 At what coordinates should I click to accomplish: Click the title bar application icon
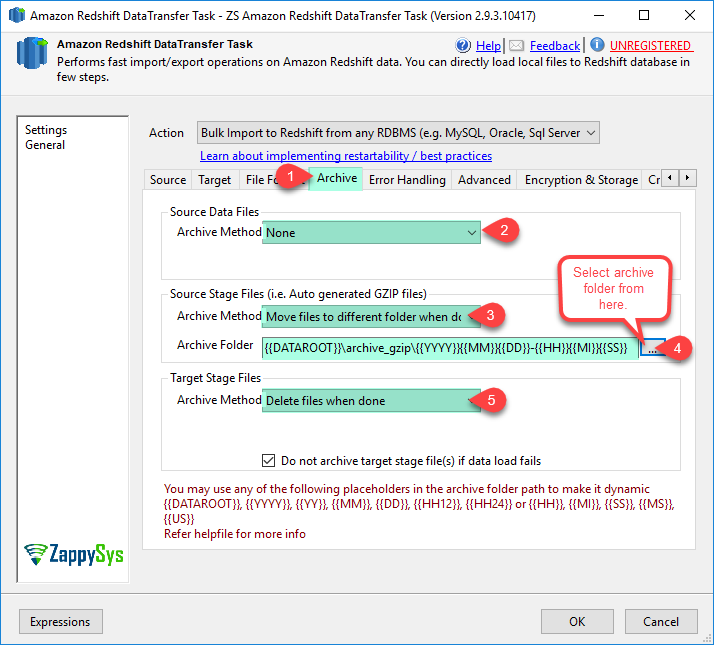click(x=16, y=15)
